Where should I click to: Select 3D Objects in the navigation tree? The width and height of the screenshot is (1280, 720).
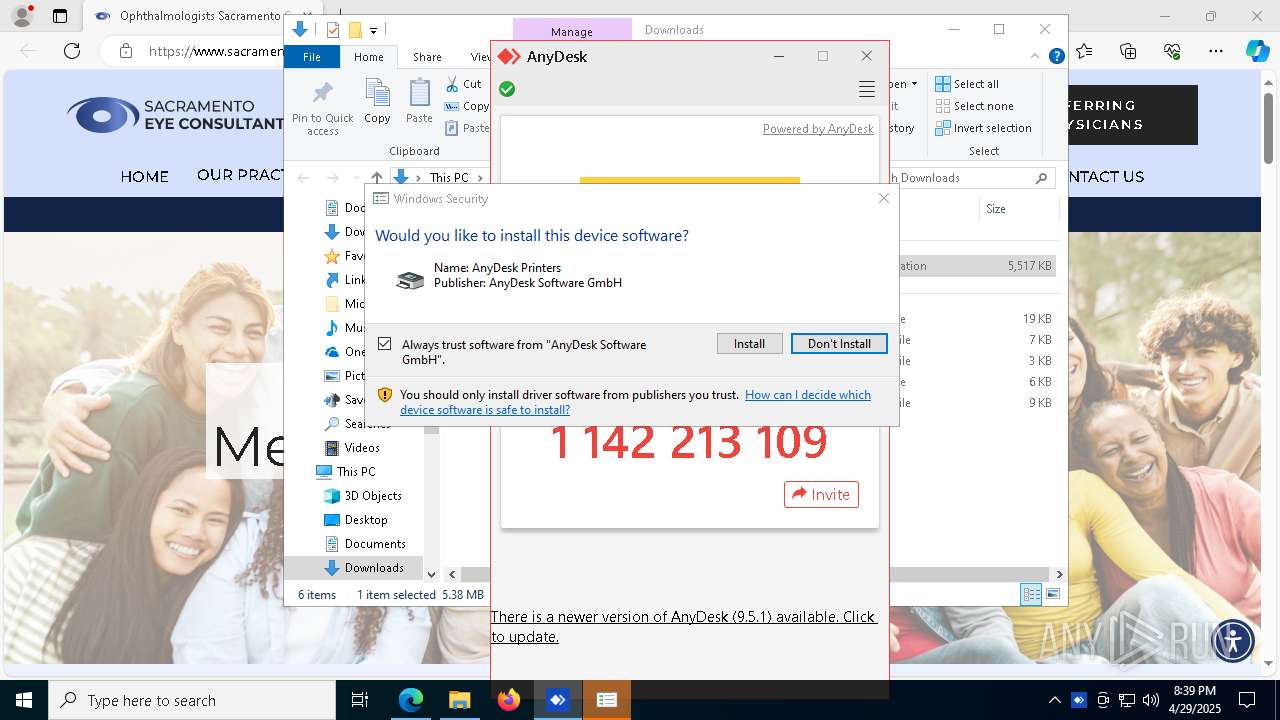(373, 496)
